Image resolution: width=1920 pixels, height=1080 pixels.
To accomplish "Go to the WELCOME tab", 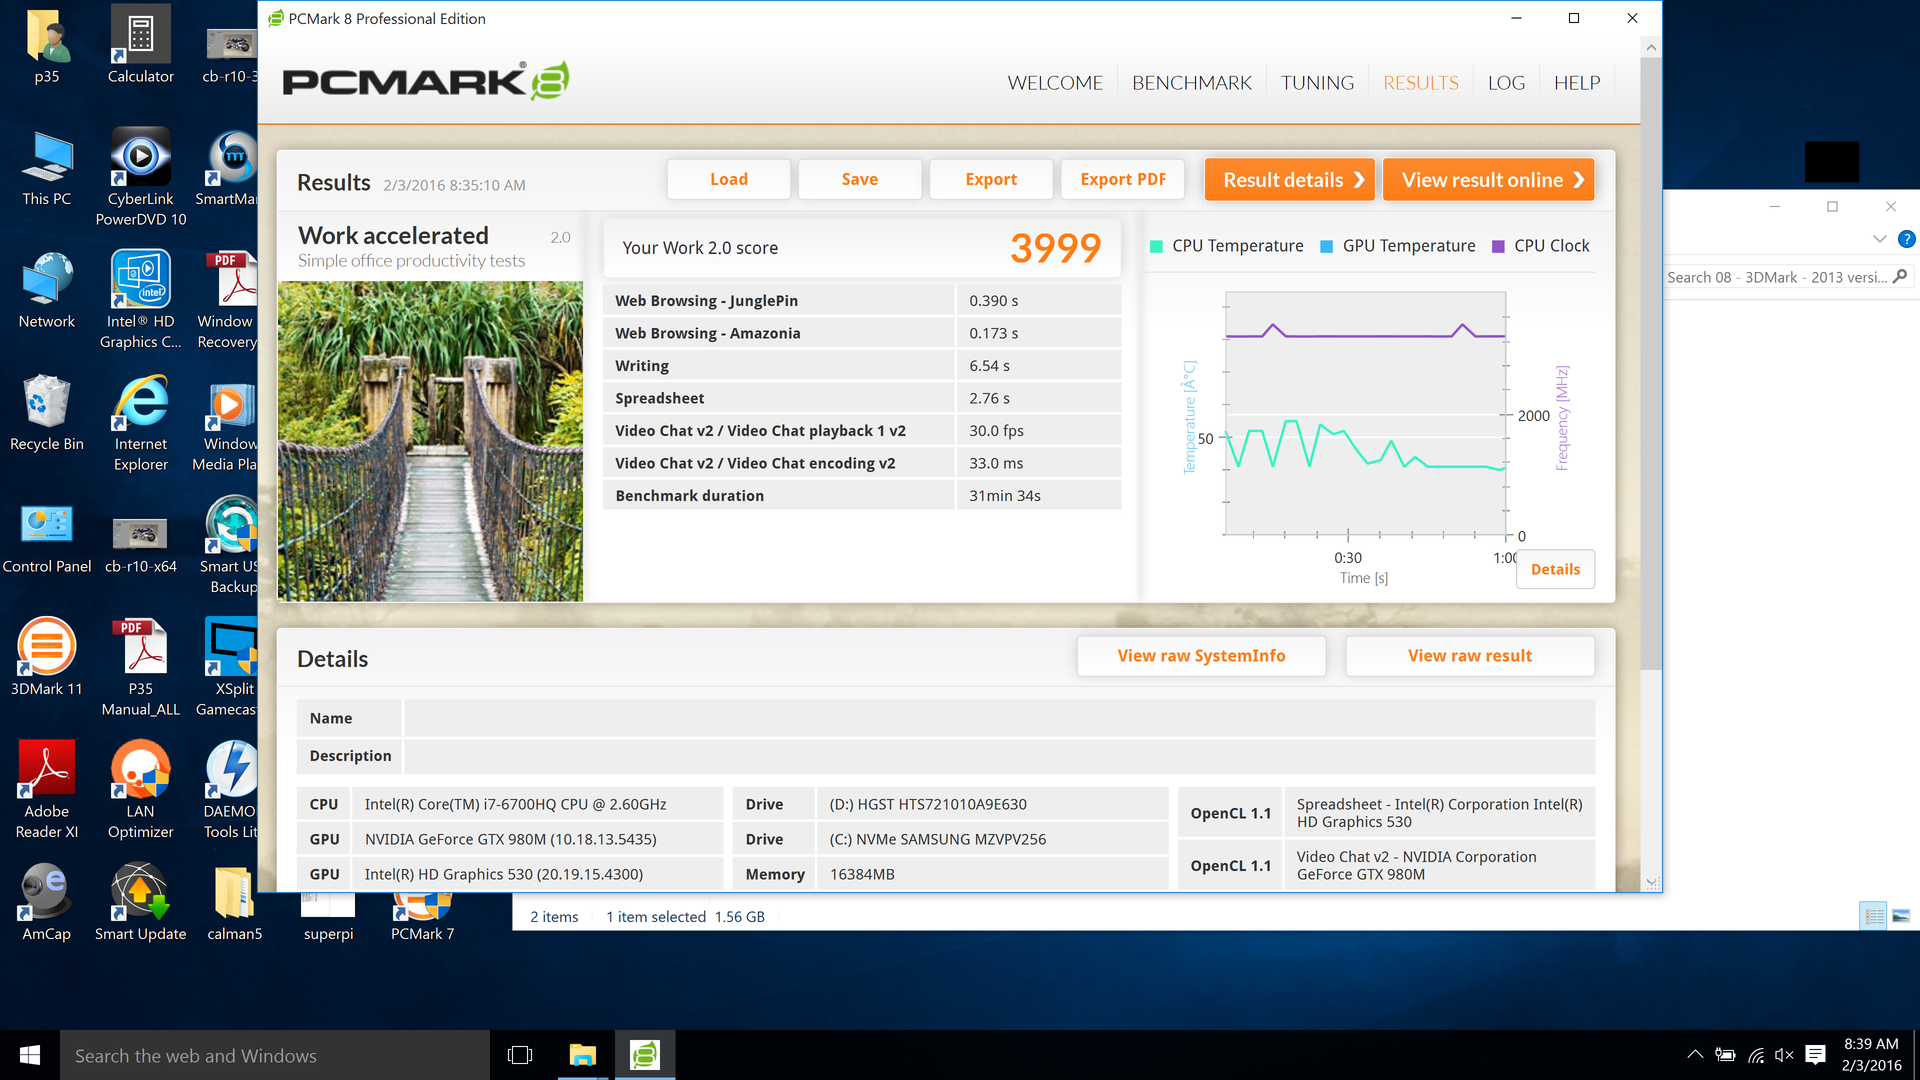I will (x=1055, y=83).
